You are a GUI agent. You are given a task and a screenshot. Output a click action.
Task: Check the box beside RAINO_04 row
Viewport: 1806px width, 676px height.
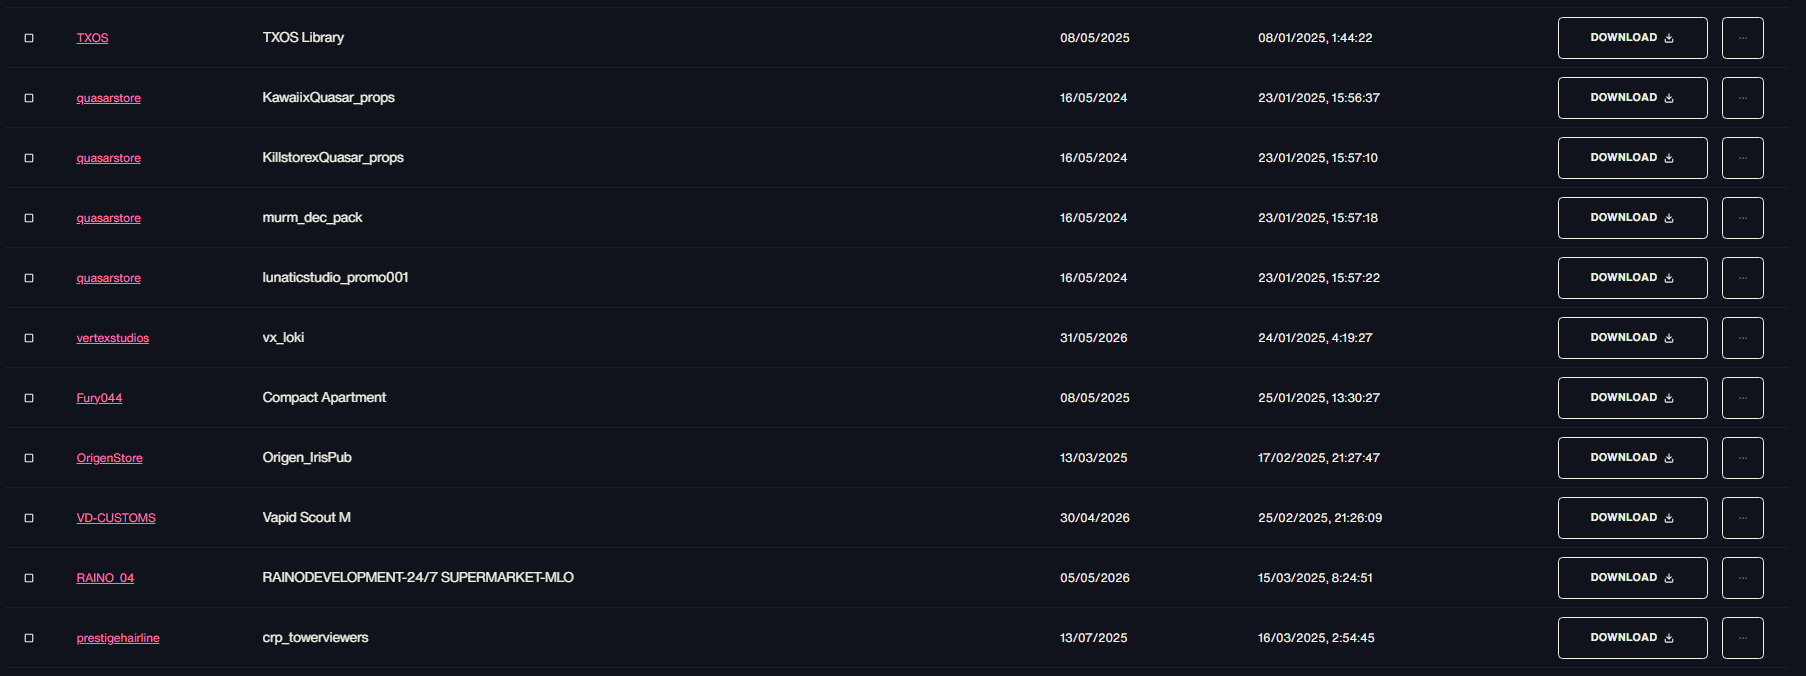pyautogui.click(x=29, y=578)
